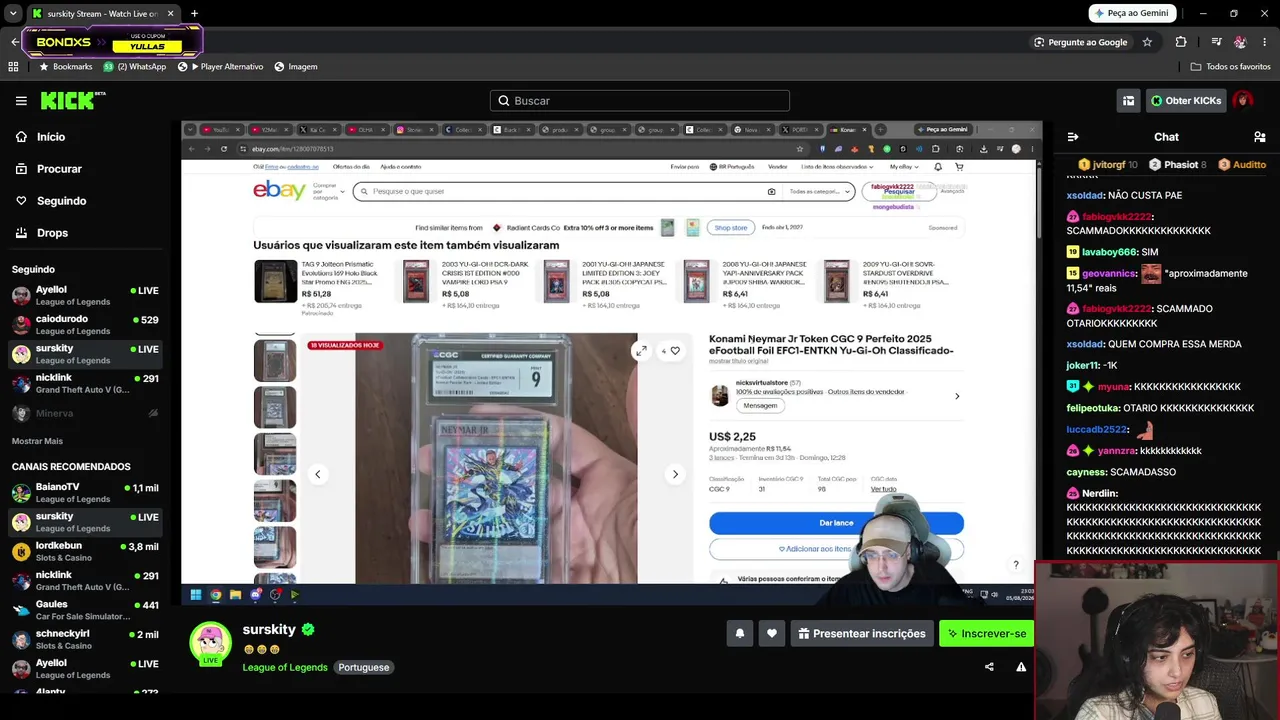
Task: Open lordkebun Slots & Casino channel
Action: 85,552
